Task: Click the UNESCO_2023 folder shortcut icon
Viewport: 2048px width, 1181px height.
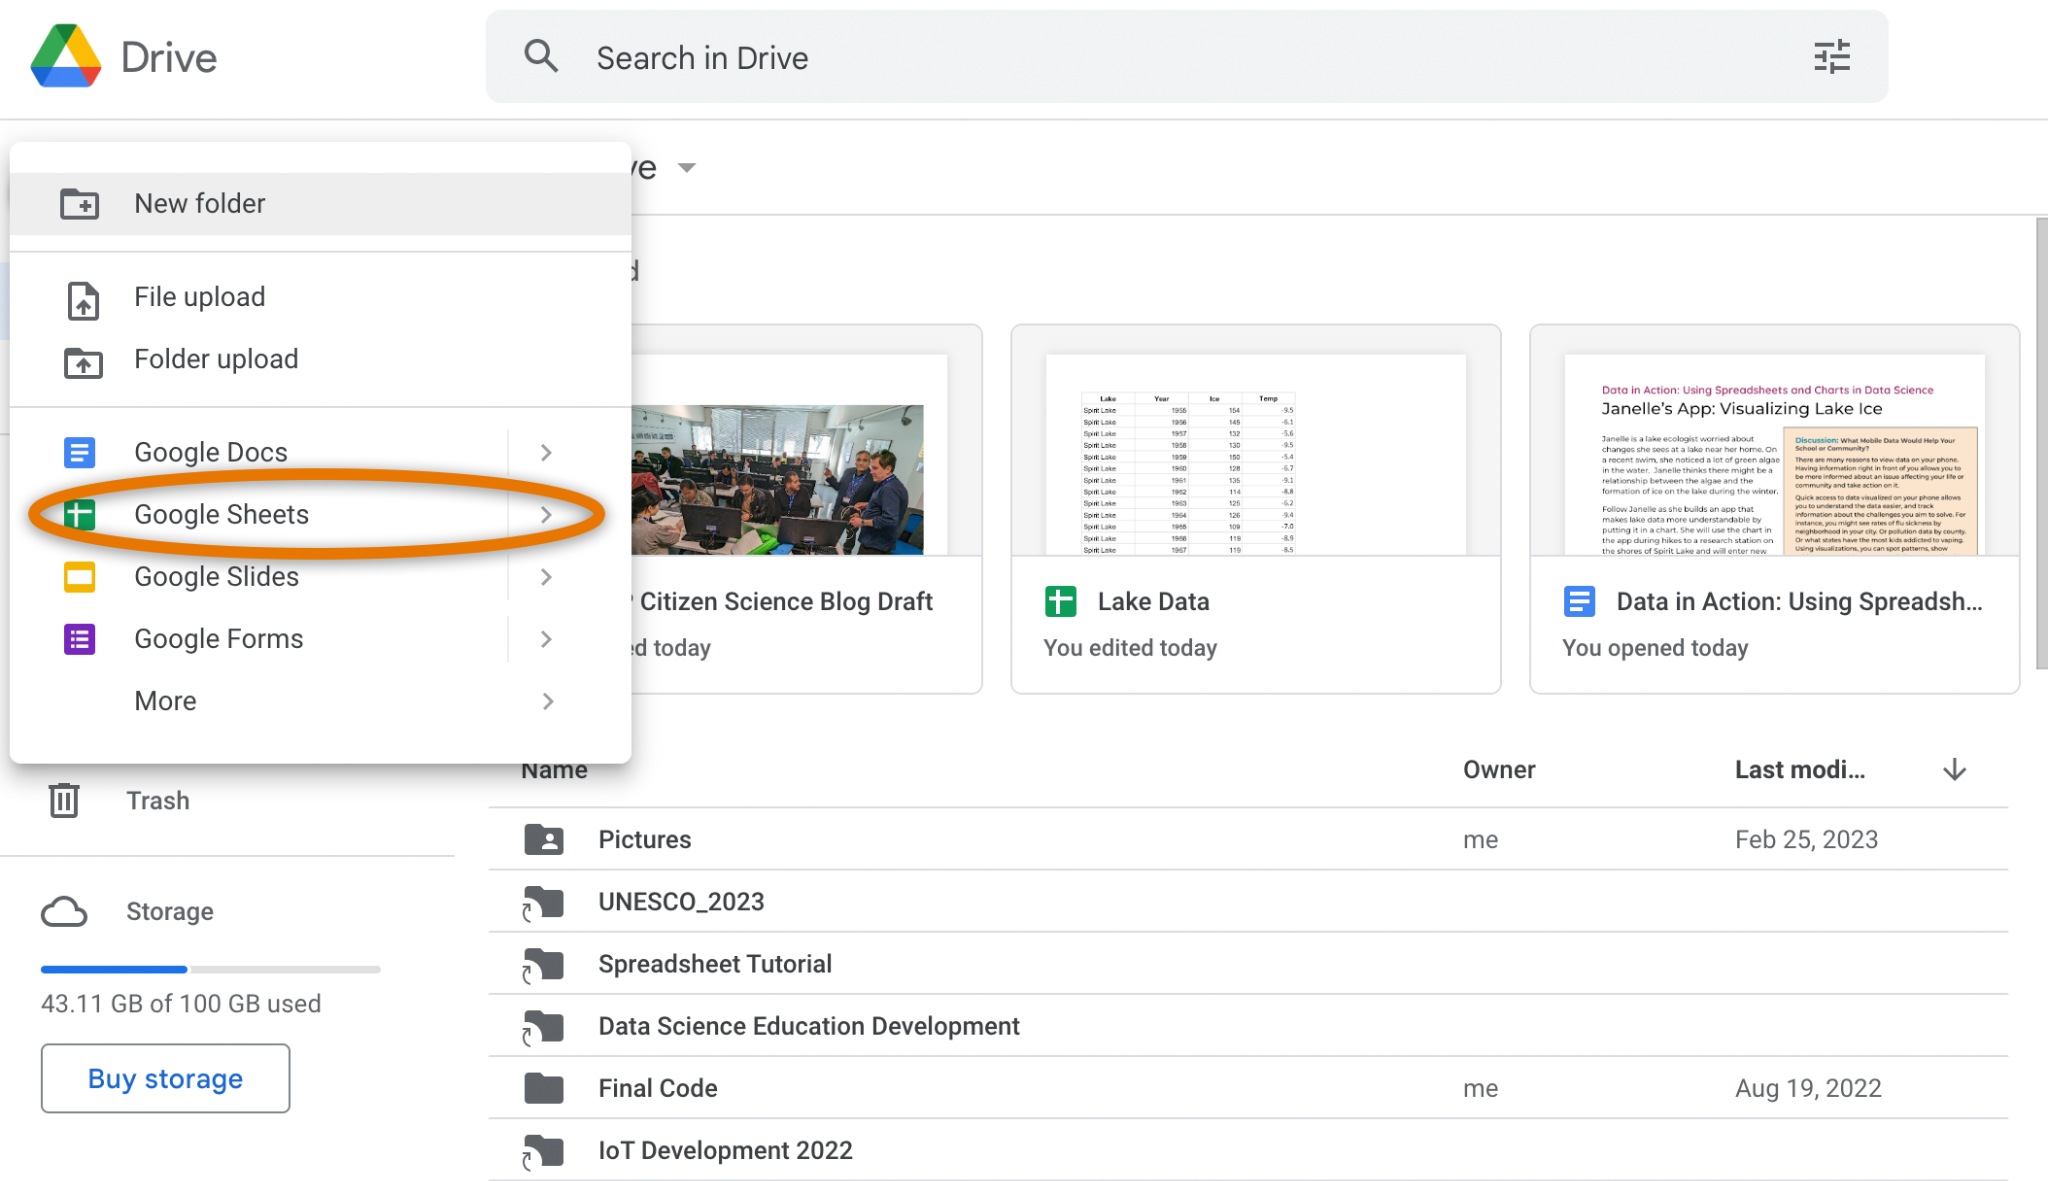Action: click(543, 902)
